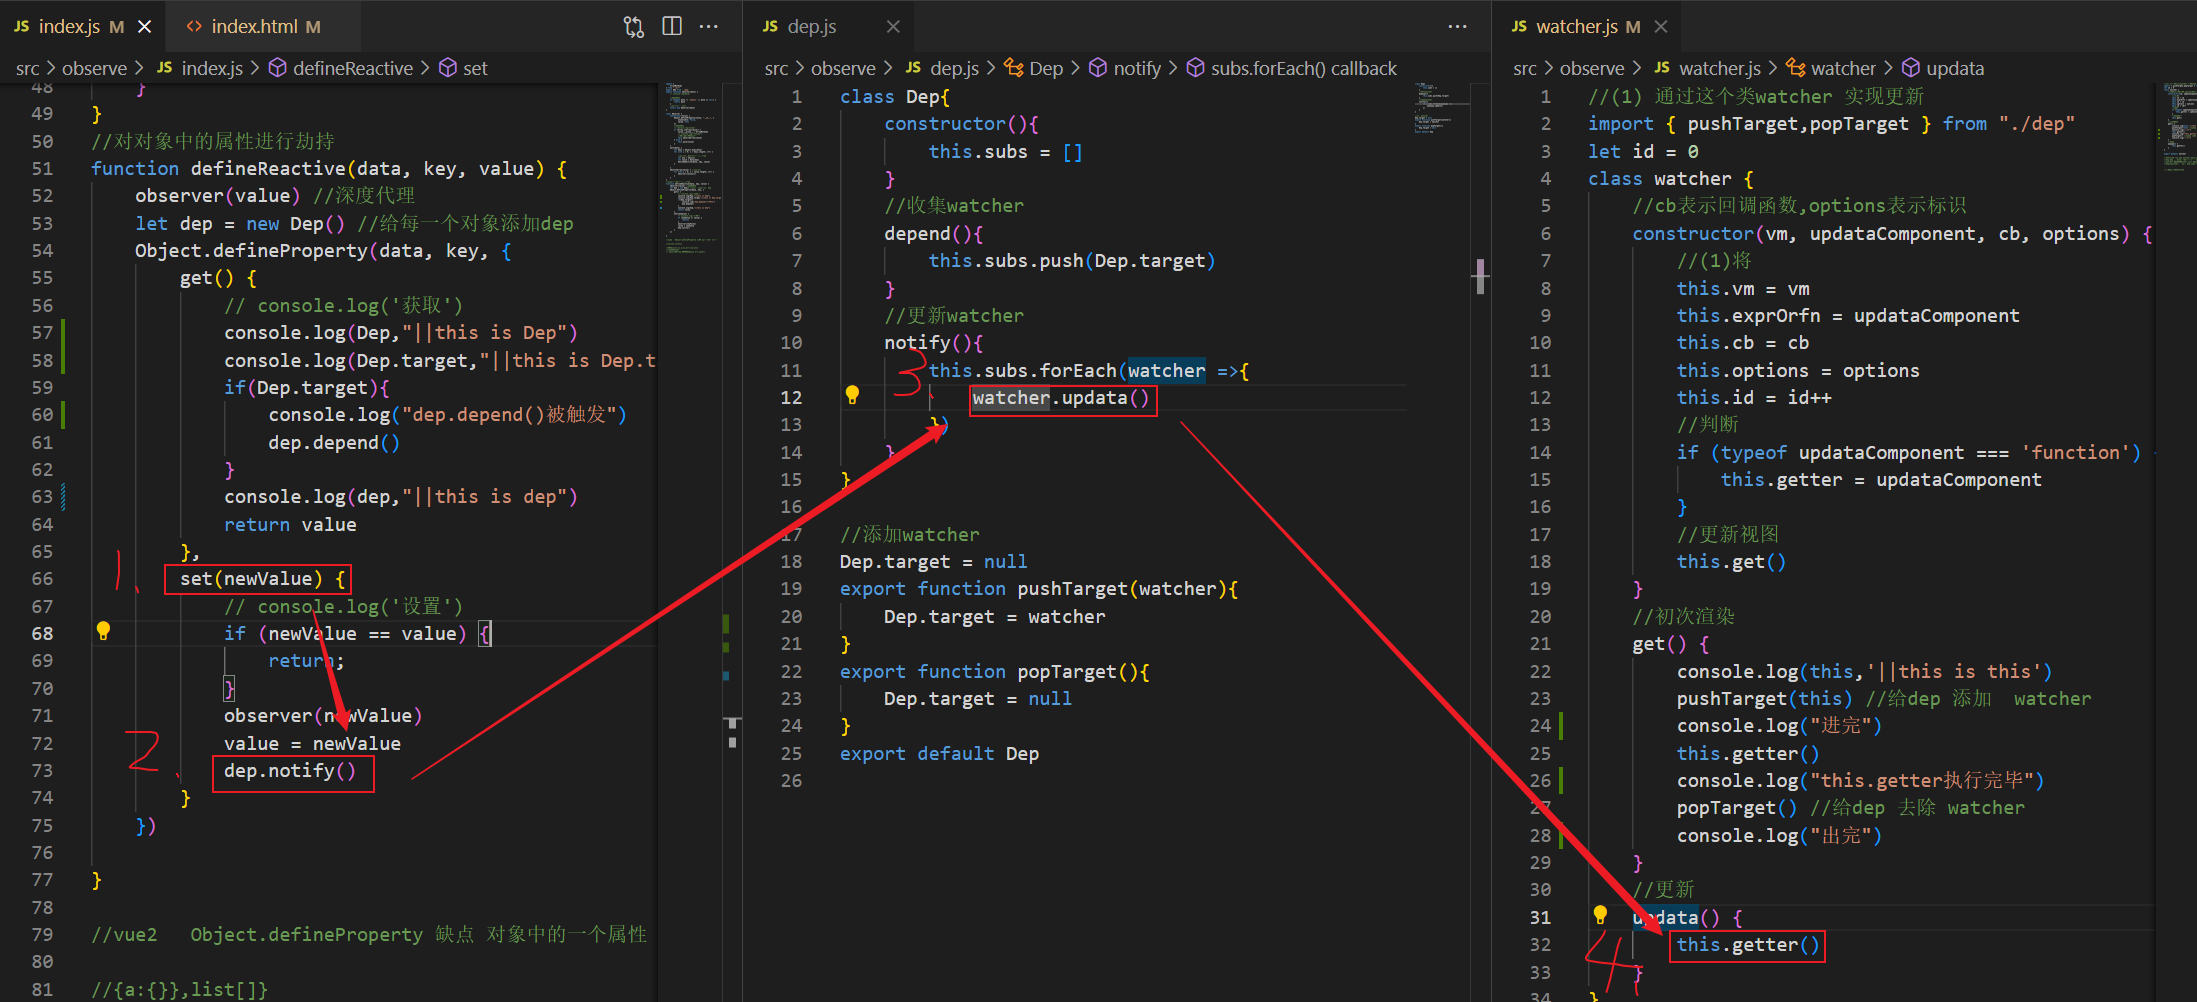Screen dimensions: 2197x1002
Task: Click 'popTarget()' on line 27 in watcher.js
Action: (x=1737, y=808)
